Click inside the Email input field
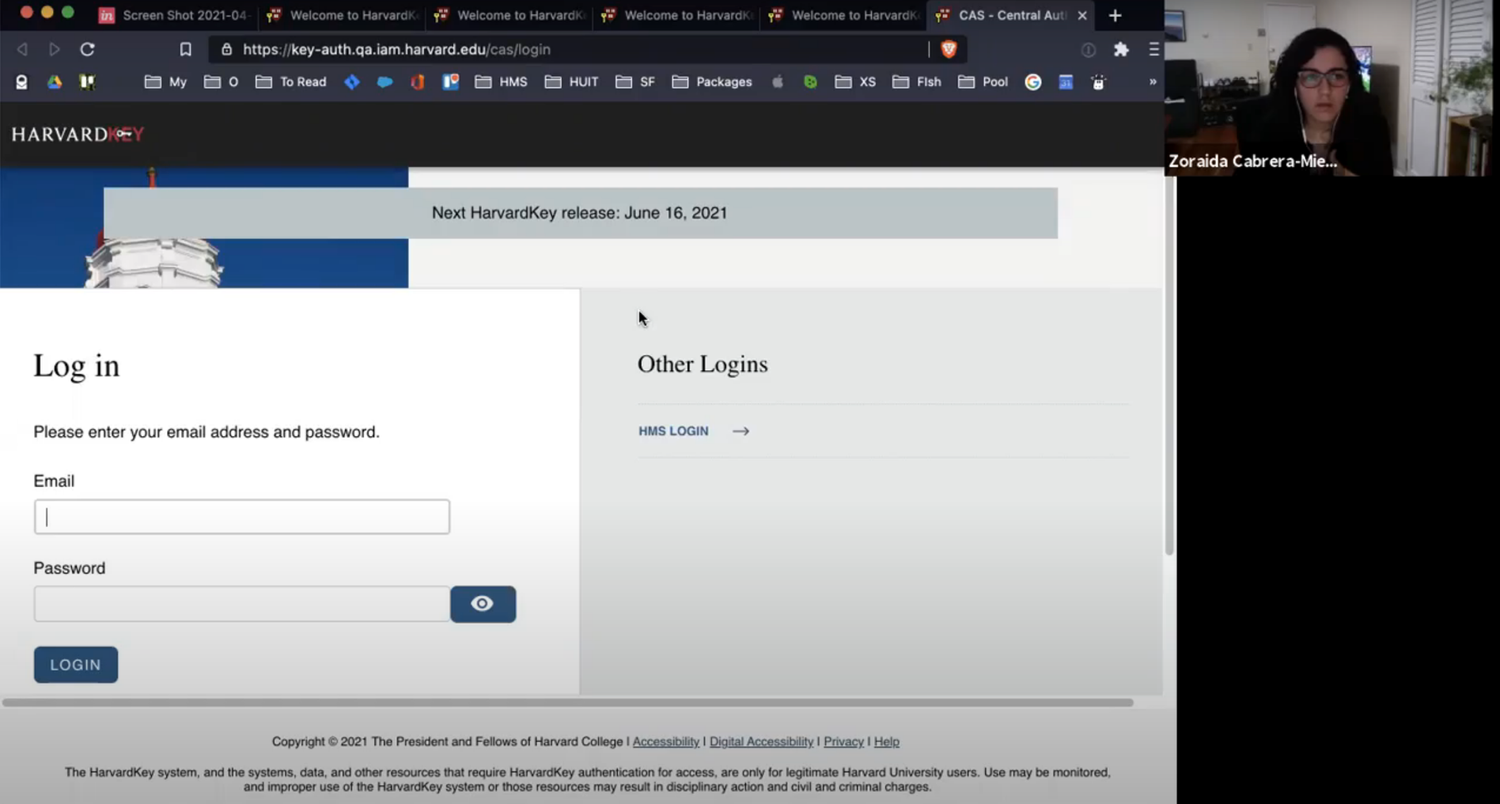1500x804 pixels. coord(241,516)
